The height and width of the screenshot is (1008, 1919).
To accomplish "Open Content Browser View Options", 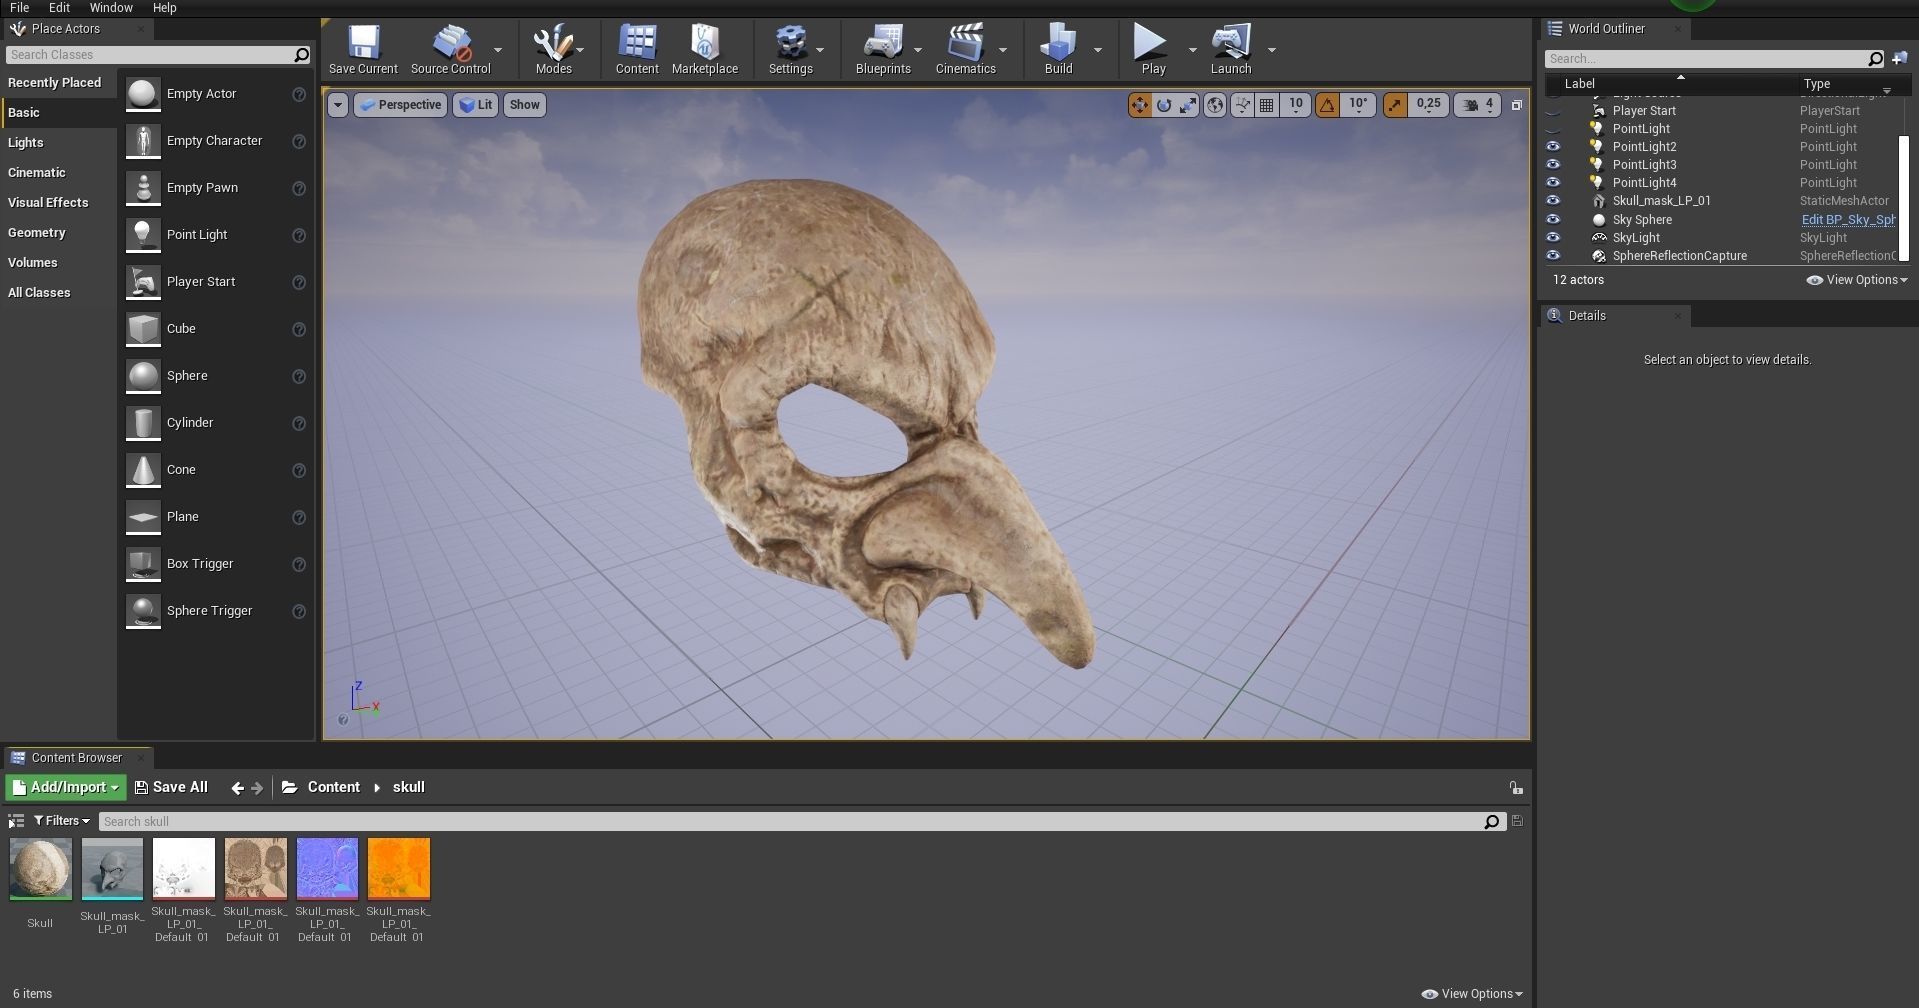I will tap(1472, 994).
